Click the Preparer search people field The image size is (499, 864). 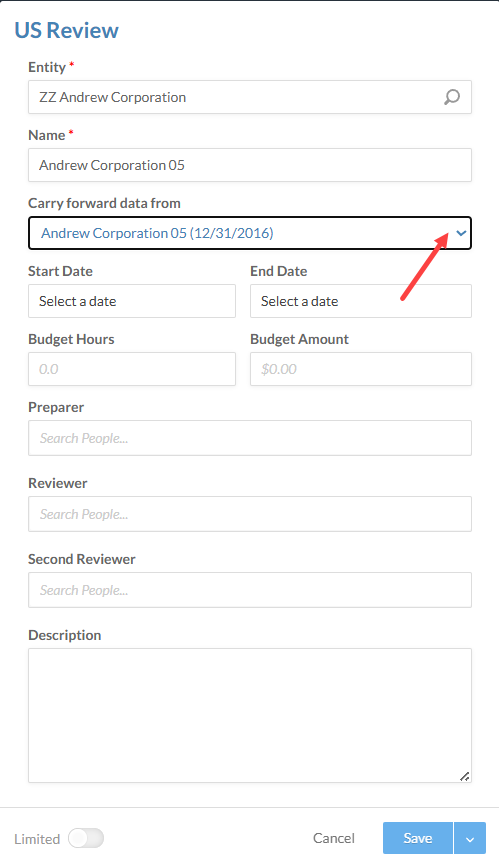tap(250, 438)
